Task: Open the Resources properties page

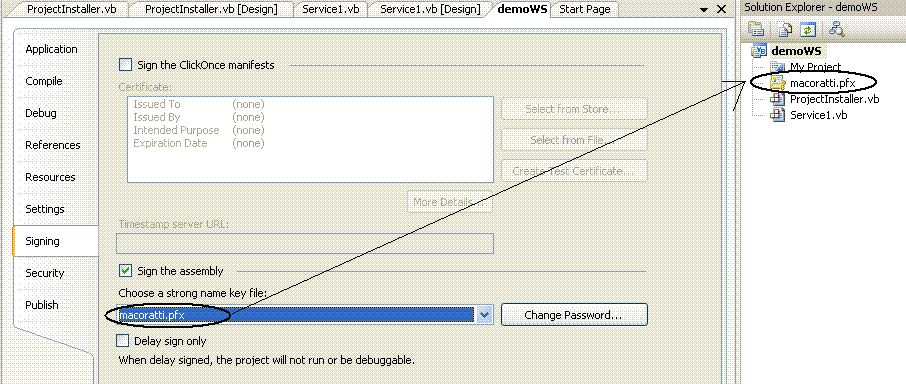Action: pyautogui.click(x=50, y=177)
